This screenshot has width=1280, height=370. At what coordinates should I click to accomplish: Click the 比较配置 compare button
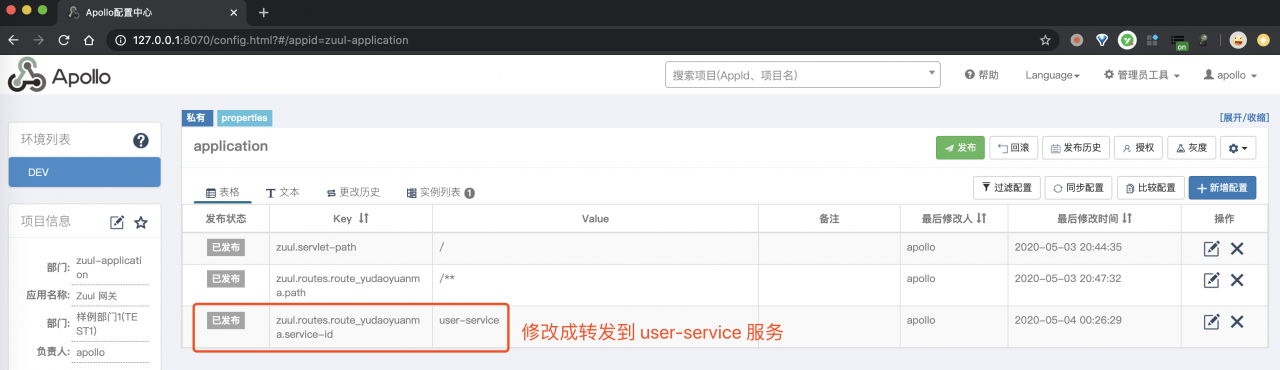(1150, 187)
